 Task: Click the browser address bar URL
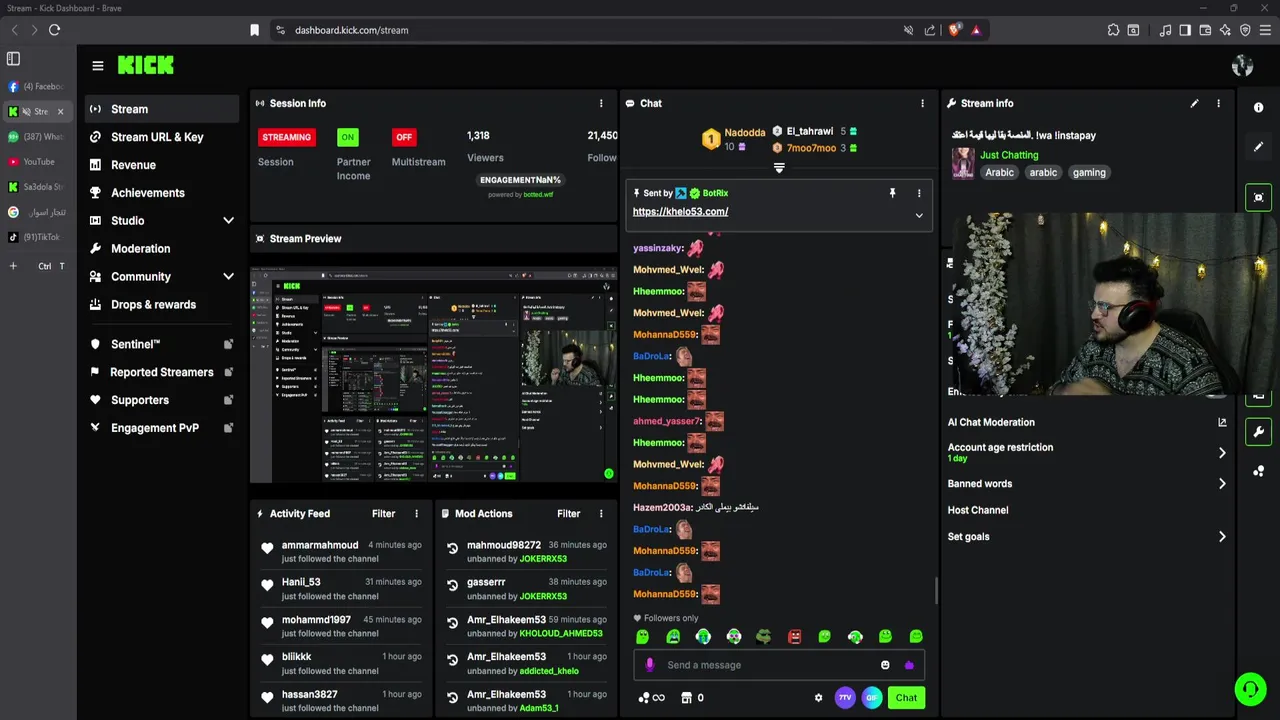coord(351,30)
